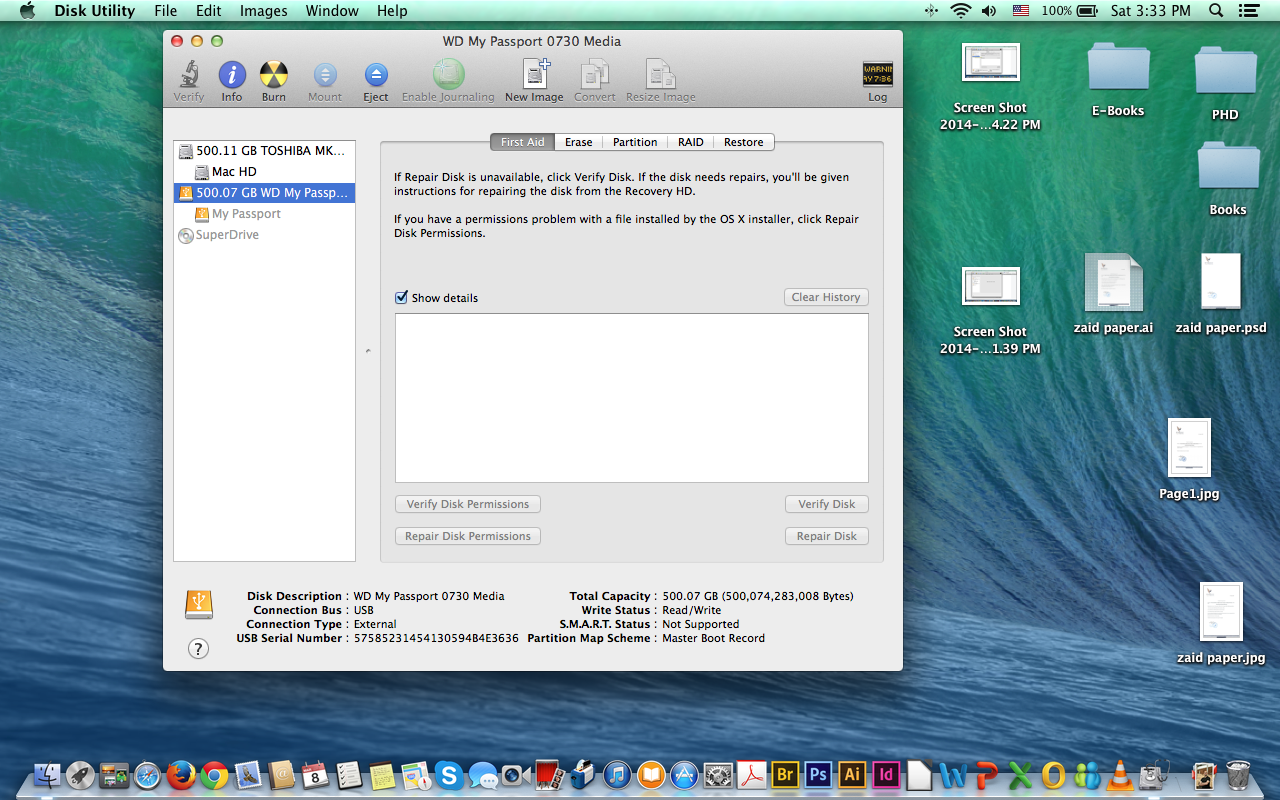Select zaid paper.ai file on desktop
This screenshot has height=800, width=1280.
point(1113,293)
